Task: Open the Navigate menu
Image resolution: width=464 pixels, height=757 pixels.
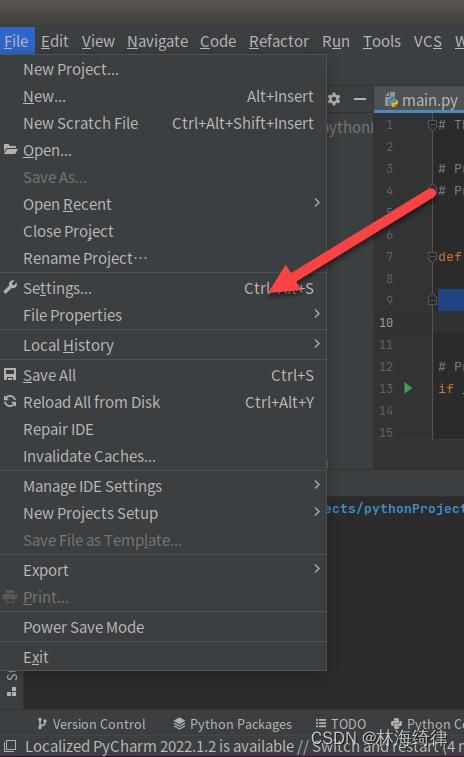Action: [157, 42]
